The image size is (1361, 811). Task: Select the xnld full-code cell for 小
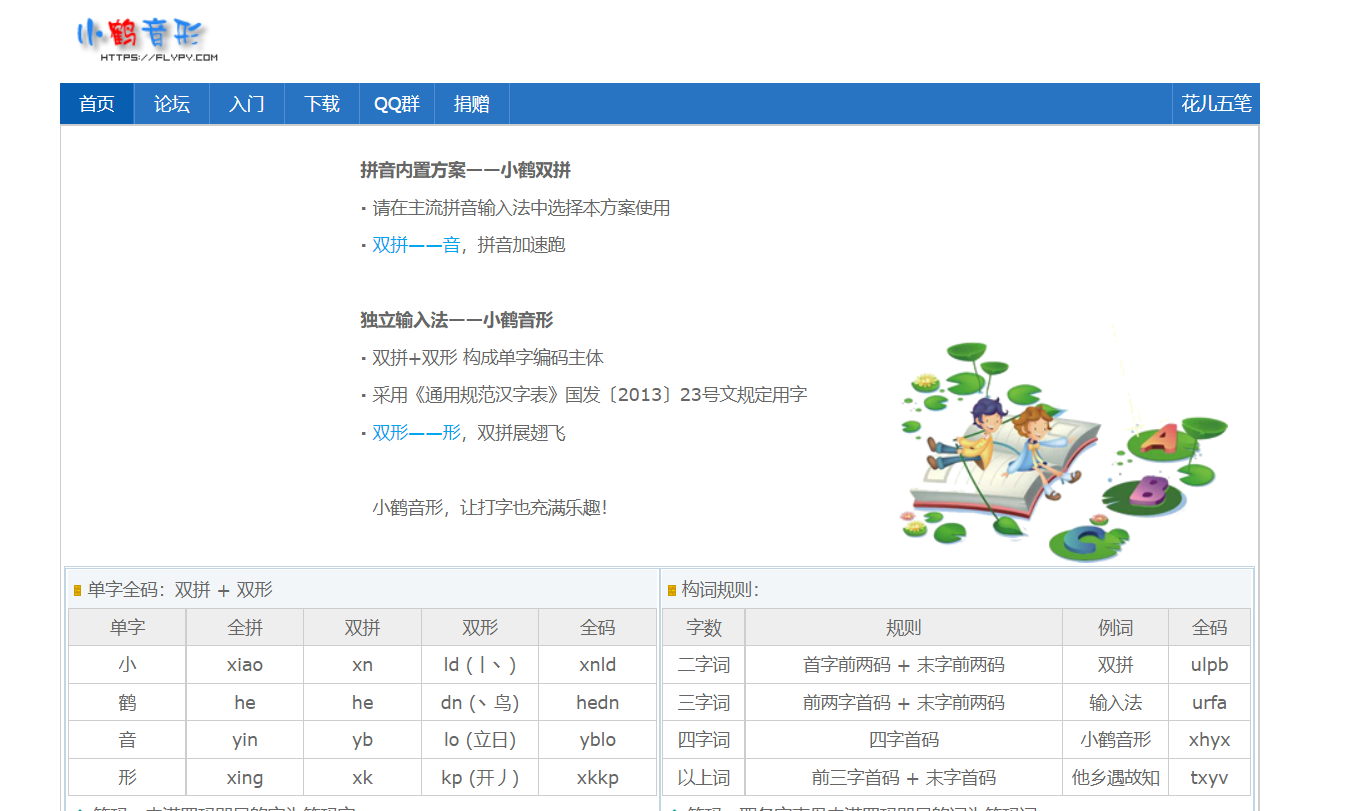click(597, 664)
